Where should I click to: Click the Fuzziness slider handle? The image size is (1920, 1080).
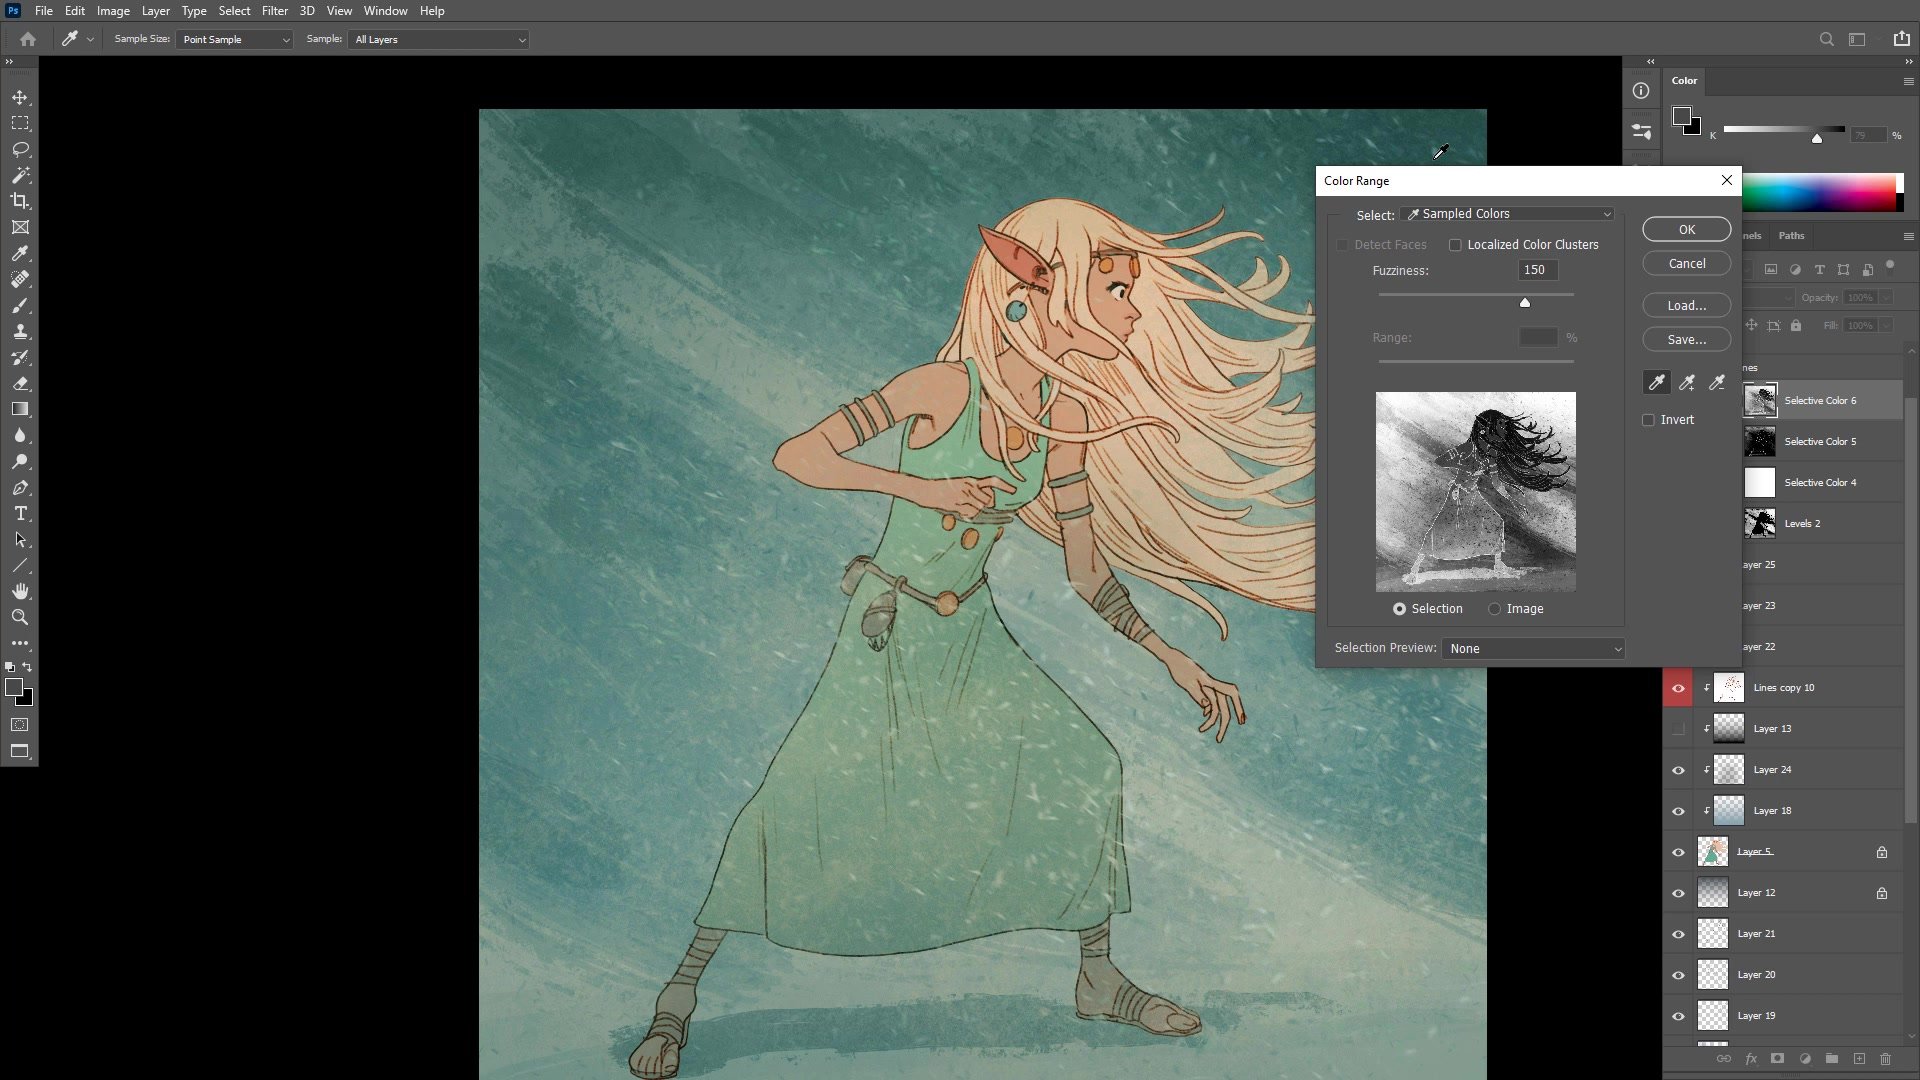[1525, 302]
